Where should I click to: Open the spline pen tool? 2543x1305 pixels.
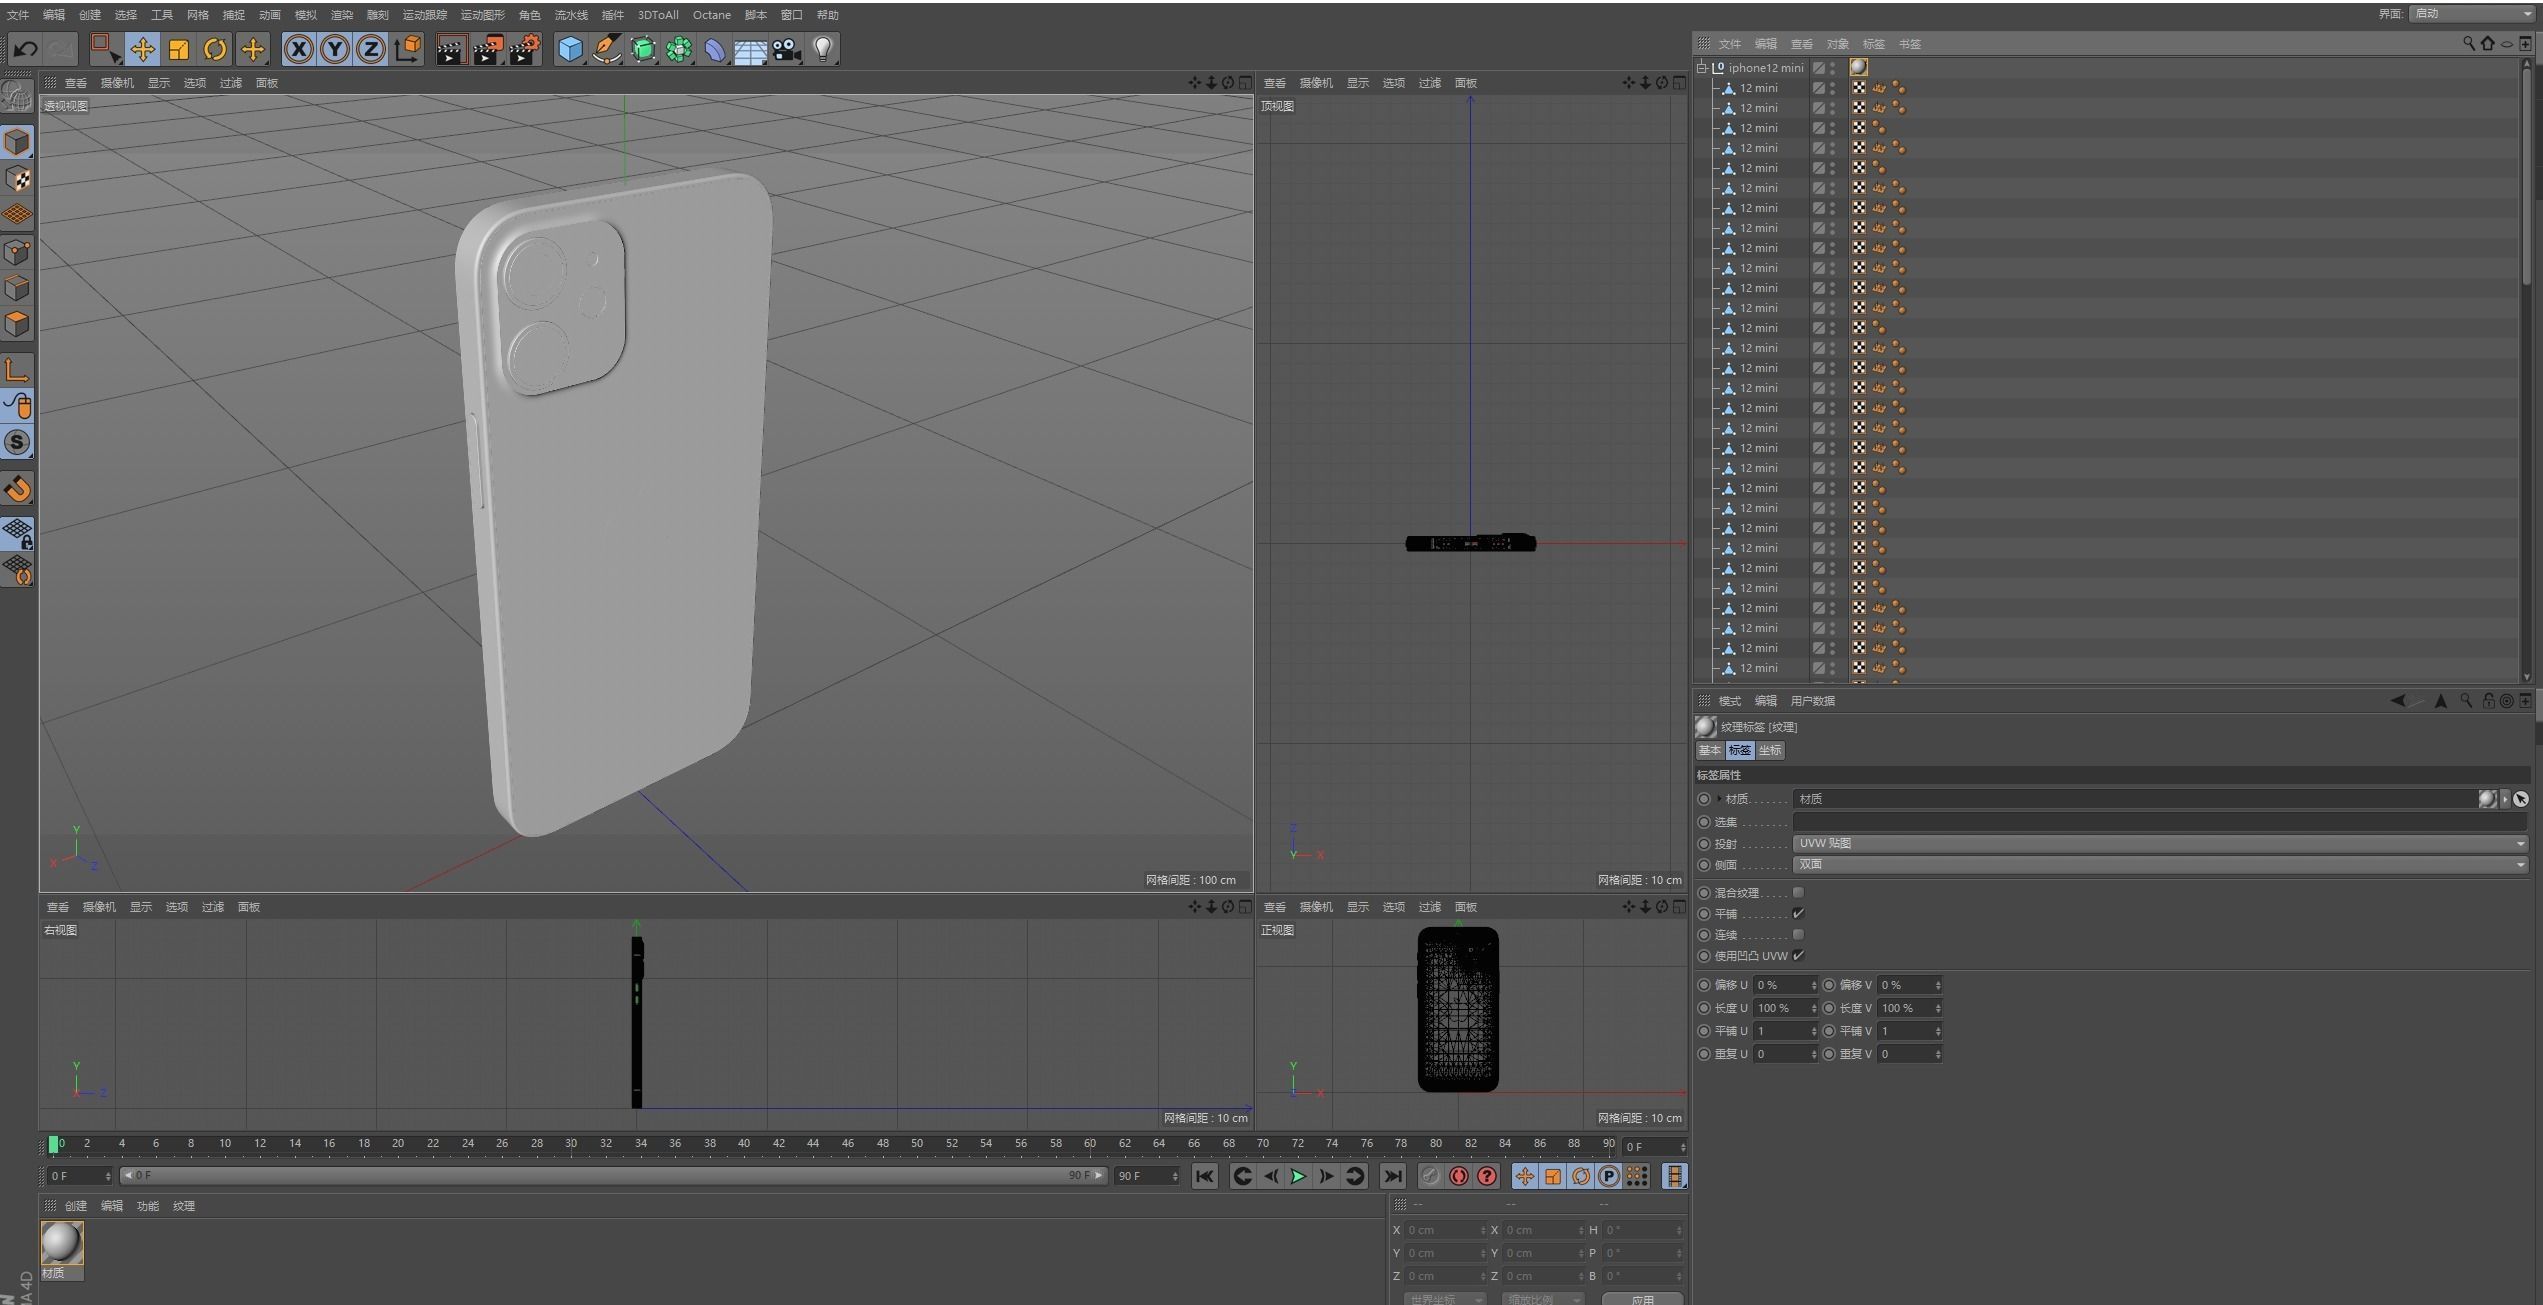pyautogui.click(x=606, y=49)
